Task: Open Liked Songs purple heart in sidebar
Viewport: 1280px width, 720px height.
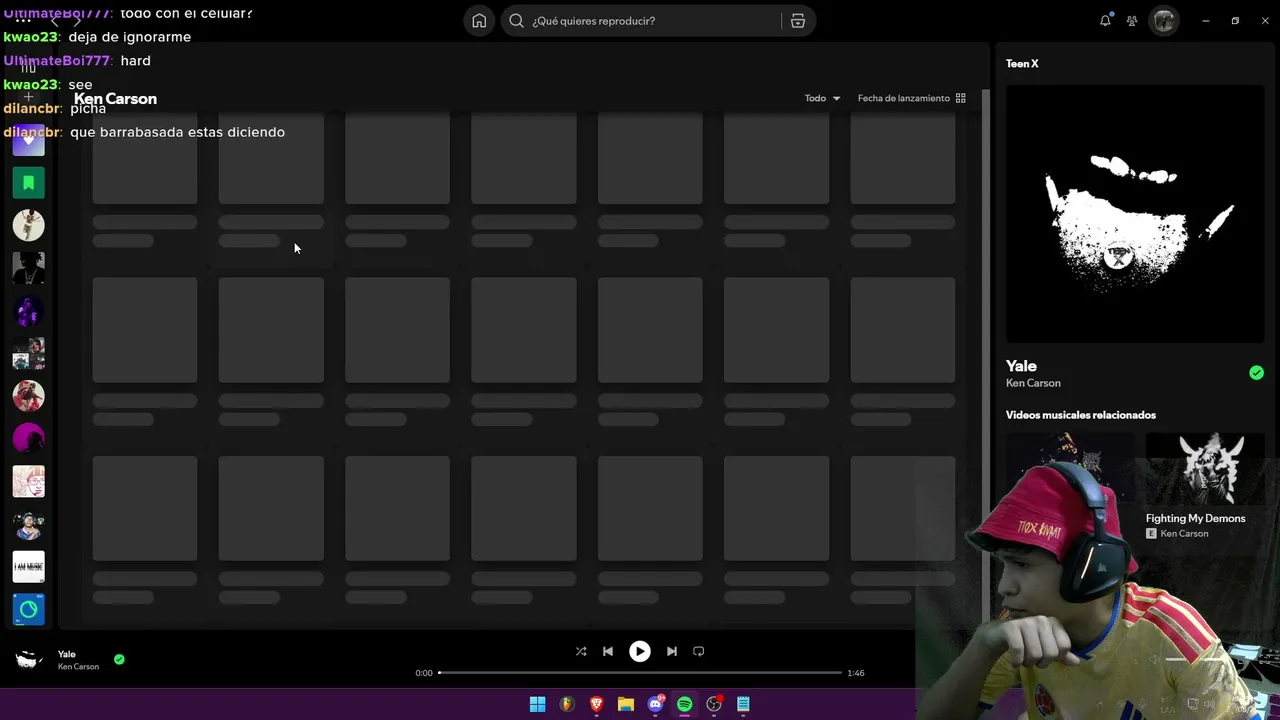Action: pos(29,141)
